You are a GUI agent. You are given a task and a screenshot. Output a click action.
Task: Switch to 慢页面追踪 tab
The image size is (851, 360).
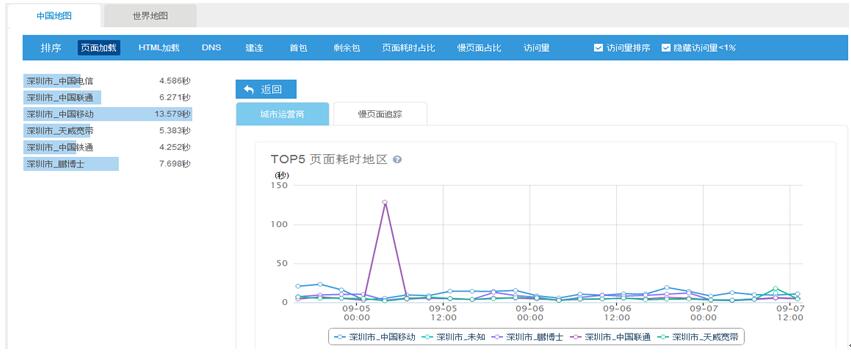(380, 114)
